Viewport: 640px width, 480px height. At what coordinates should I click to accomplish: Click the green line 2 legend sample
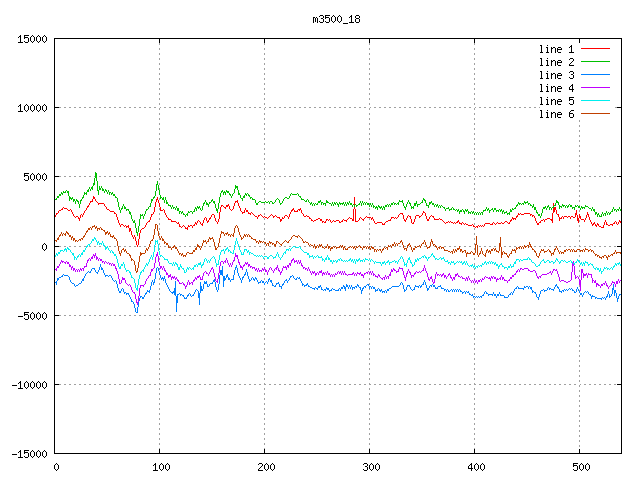[x=595, y=62]
